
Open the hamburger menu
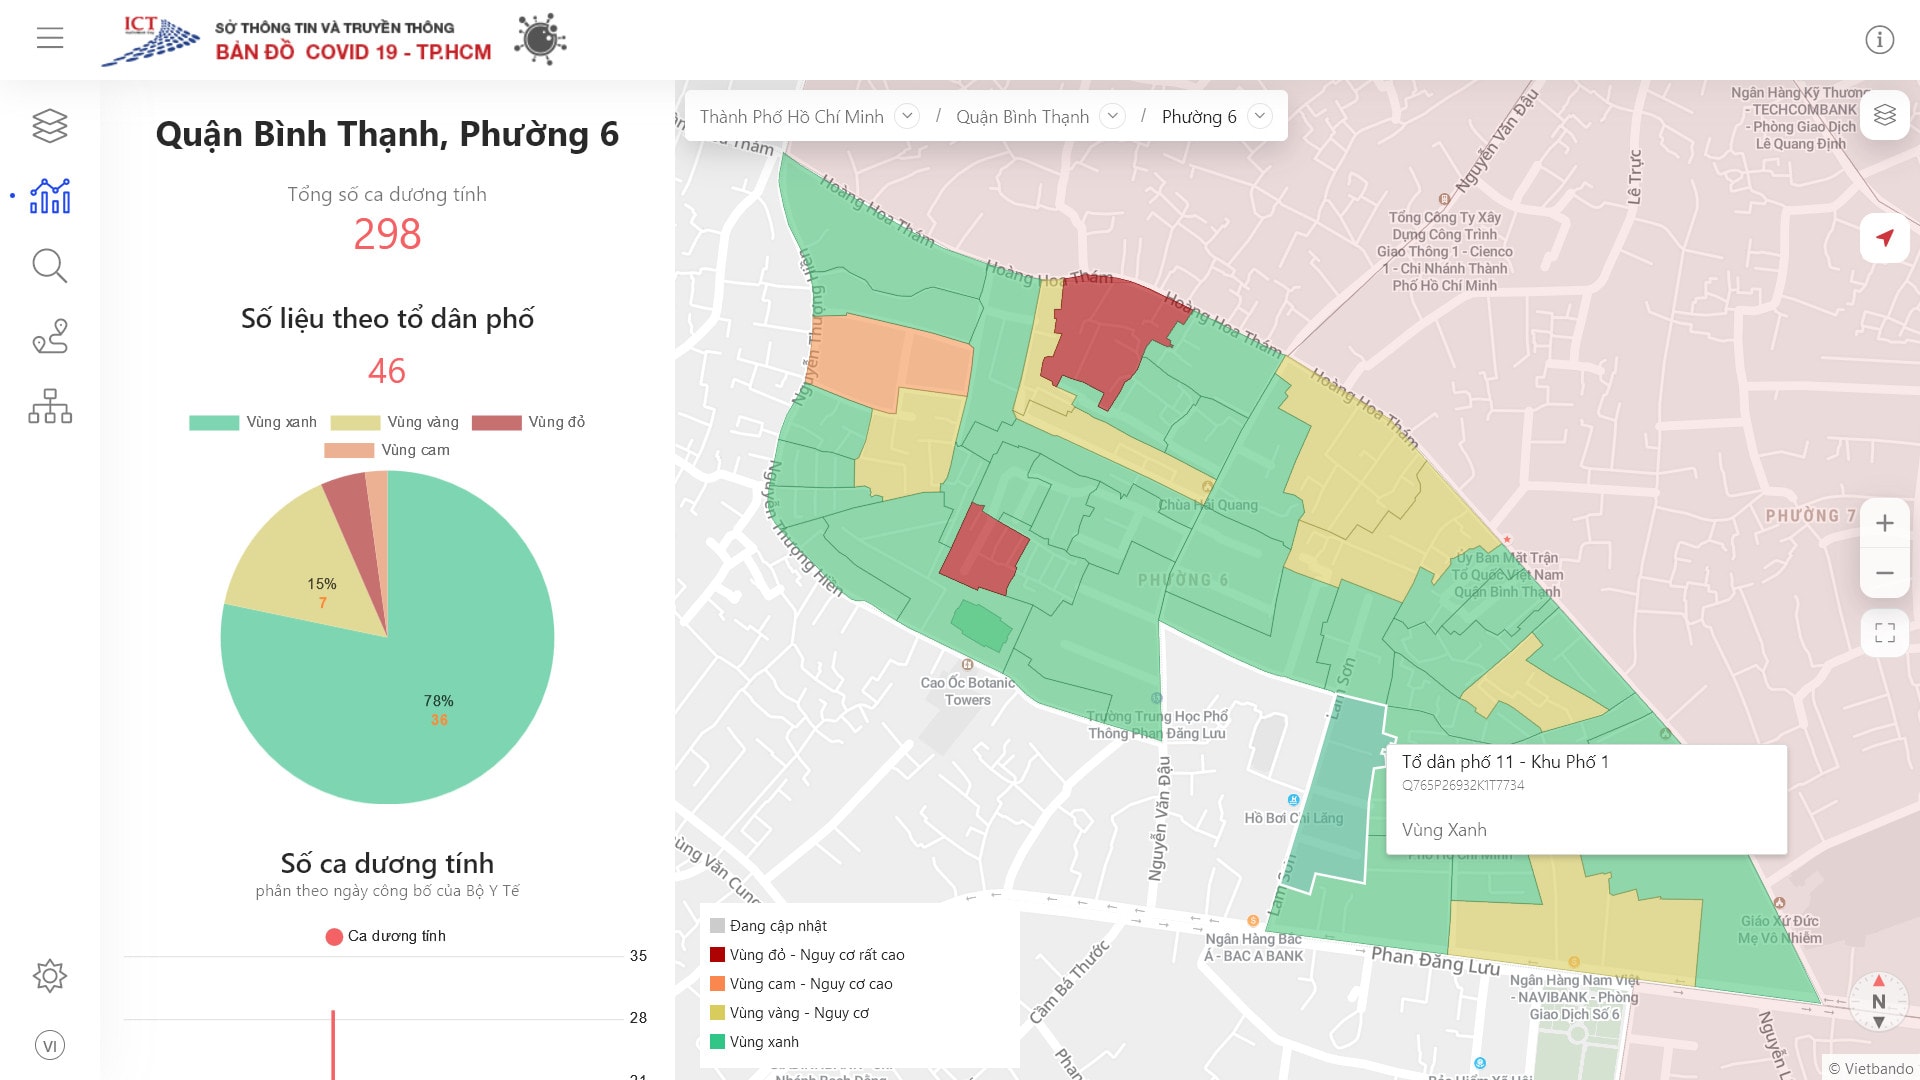50,38
